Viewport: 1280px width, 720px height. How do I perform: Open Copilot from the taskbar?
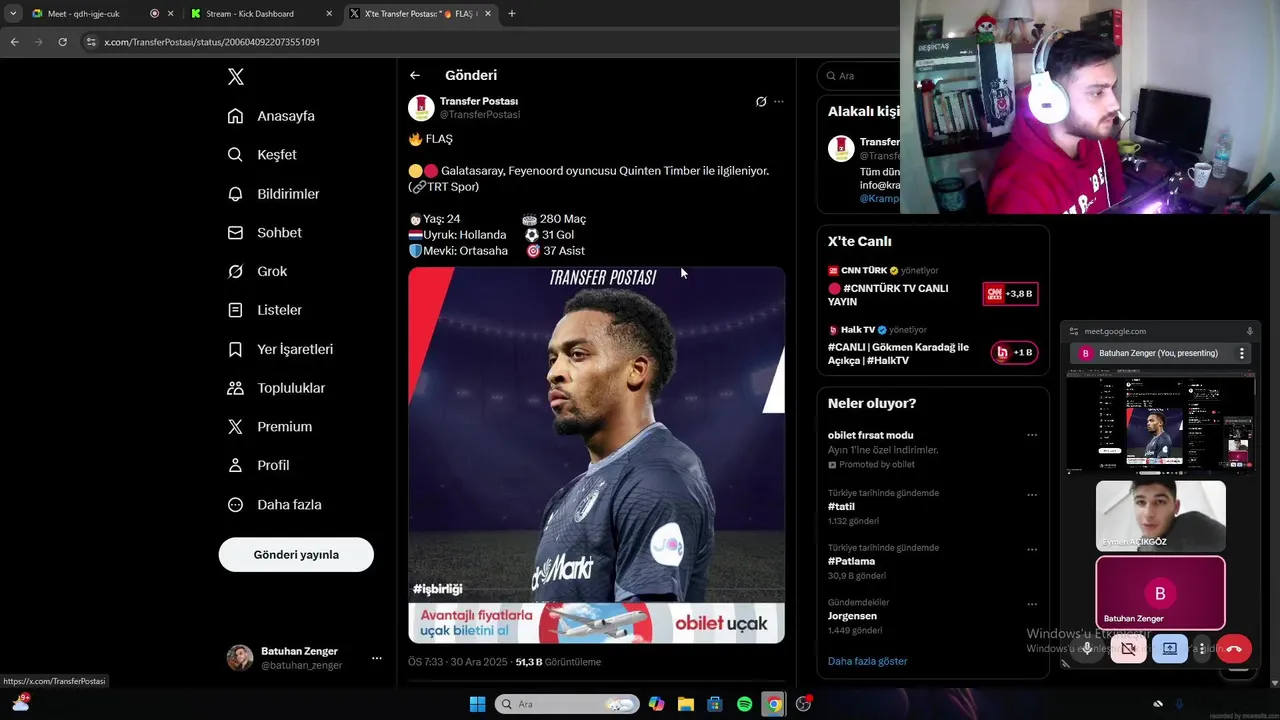pos(656,704)
